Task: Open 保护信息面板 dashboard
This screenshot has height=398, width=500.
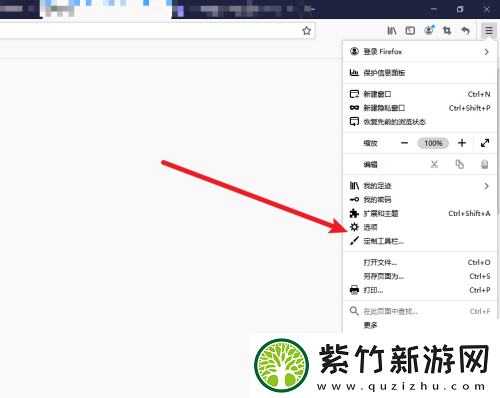Action: pos(419,73)
